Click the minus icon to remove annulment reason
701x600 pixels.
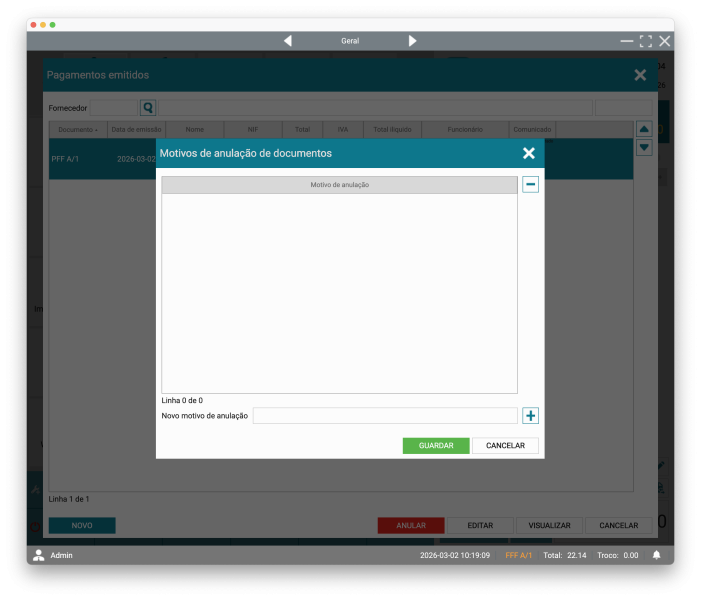[x=530, y=185]
